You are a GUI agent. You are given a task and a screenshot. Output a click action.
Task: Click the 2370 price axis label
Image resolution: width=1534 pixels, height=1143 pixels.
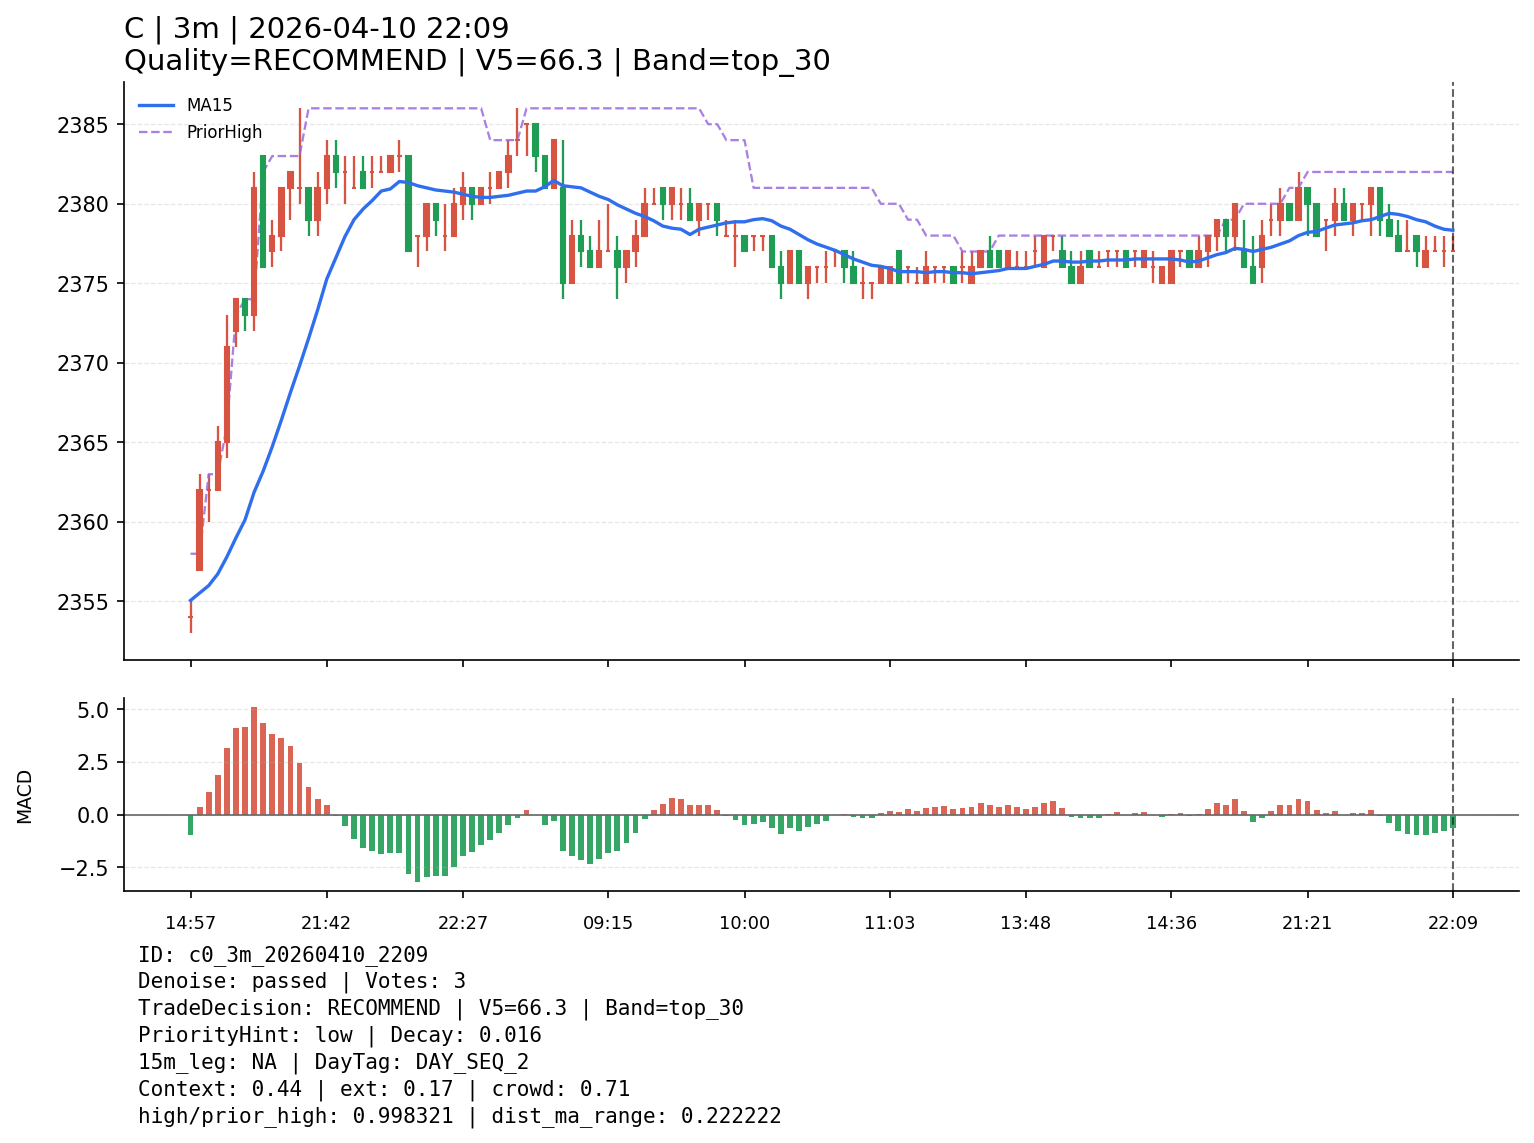pos(90,364)
